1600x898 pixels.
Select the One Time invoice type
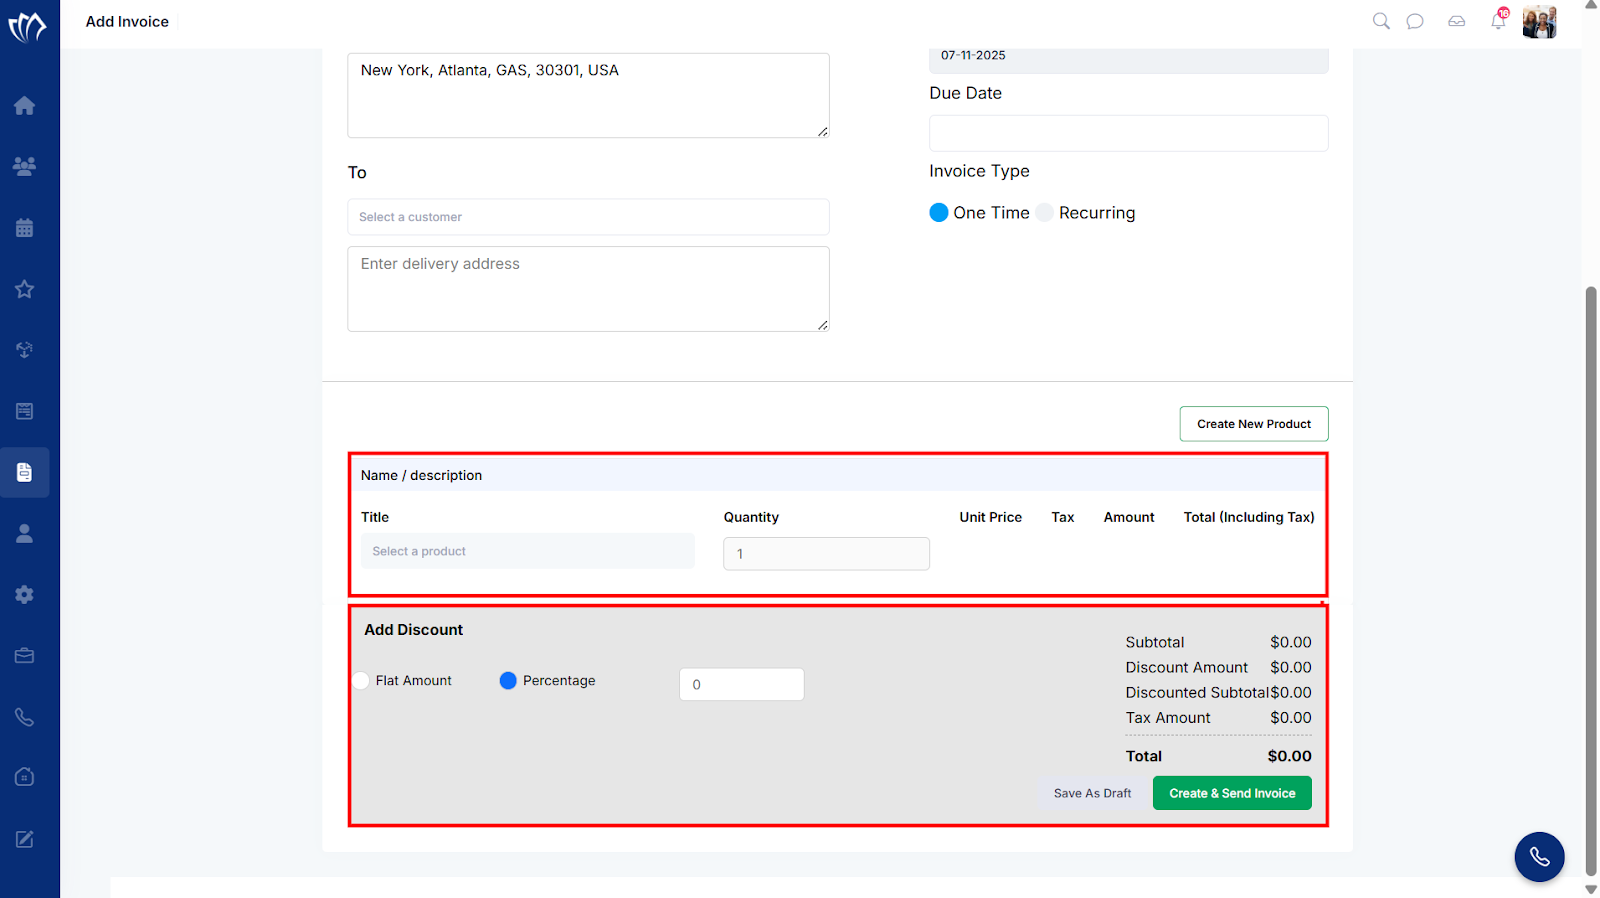(939, 212)
